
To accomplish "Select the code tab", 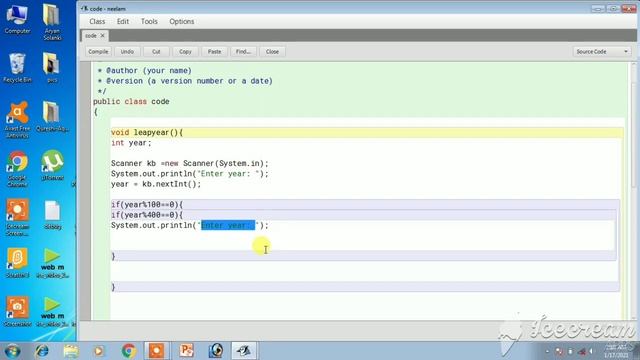I will click(91, 36).
